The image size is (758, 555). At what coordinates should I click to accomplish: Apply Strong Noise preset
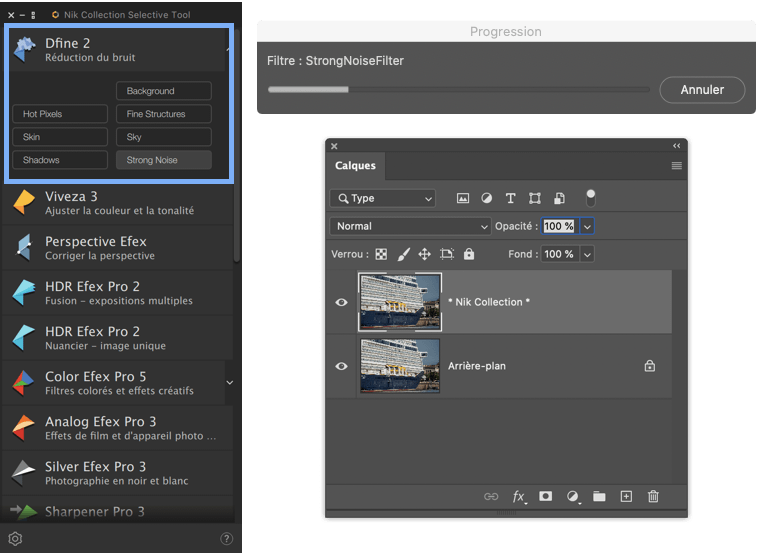coord(164,160)
